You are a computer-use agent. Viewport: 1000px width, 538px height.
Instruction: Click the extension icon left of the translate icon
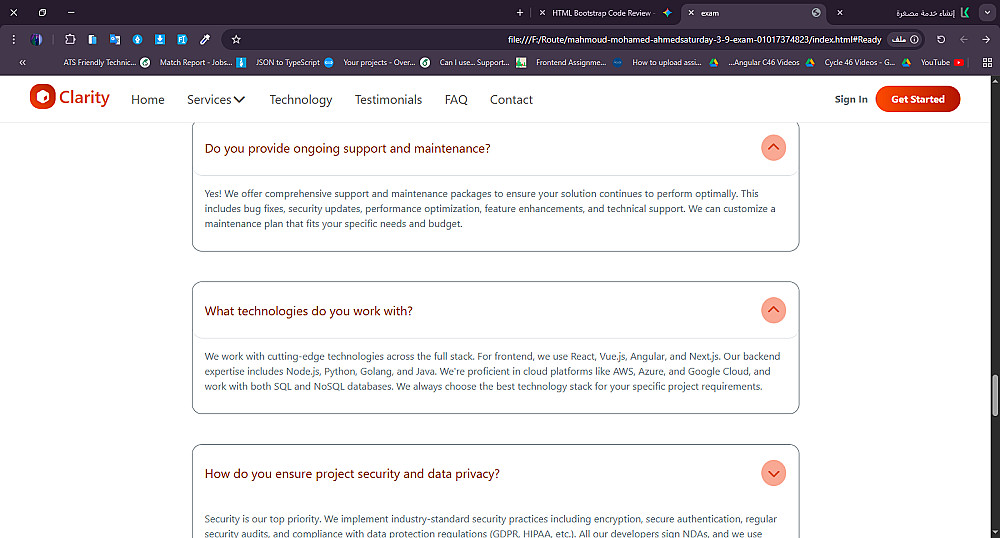pyautogui.click(x=92, y=40)
